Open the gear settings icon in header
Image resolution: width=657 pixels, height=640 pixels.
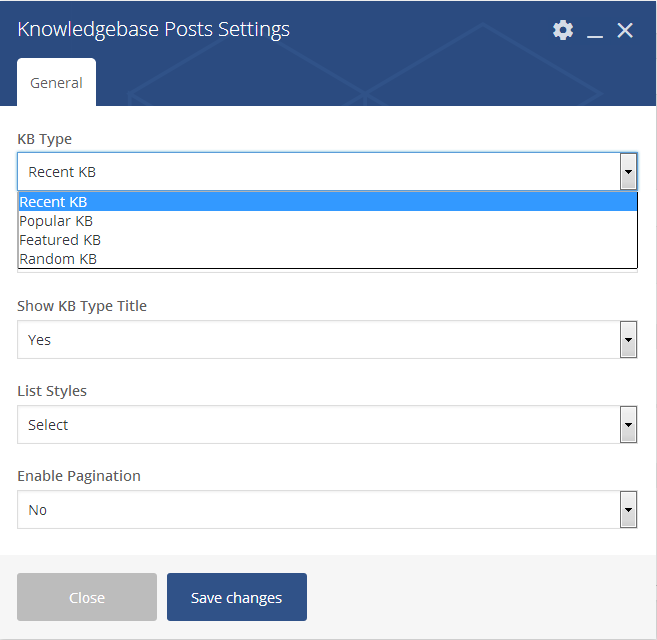pyautogui.click(x=563, y=30)
